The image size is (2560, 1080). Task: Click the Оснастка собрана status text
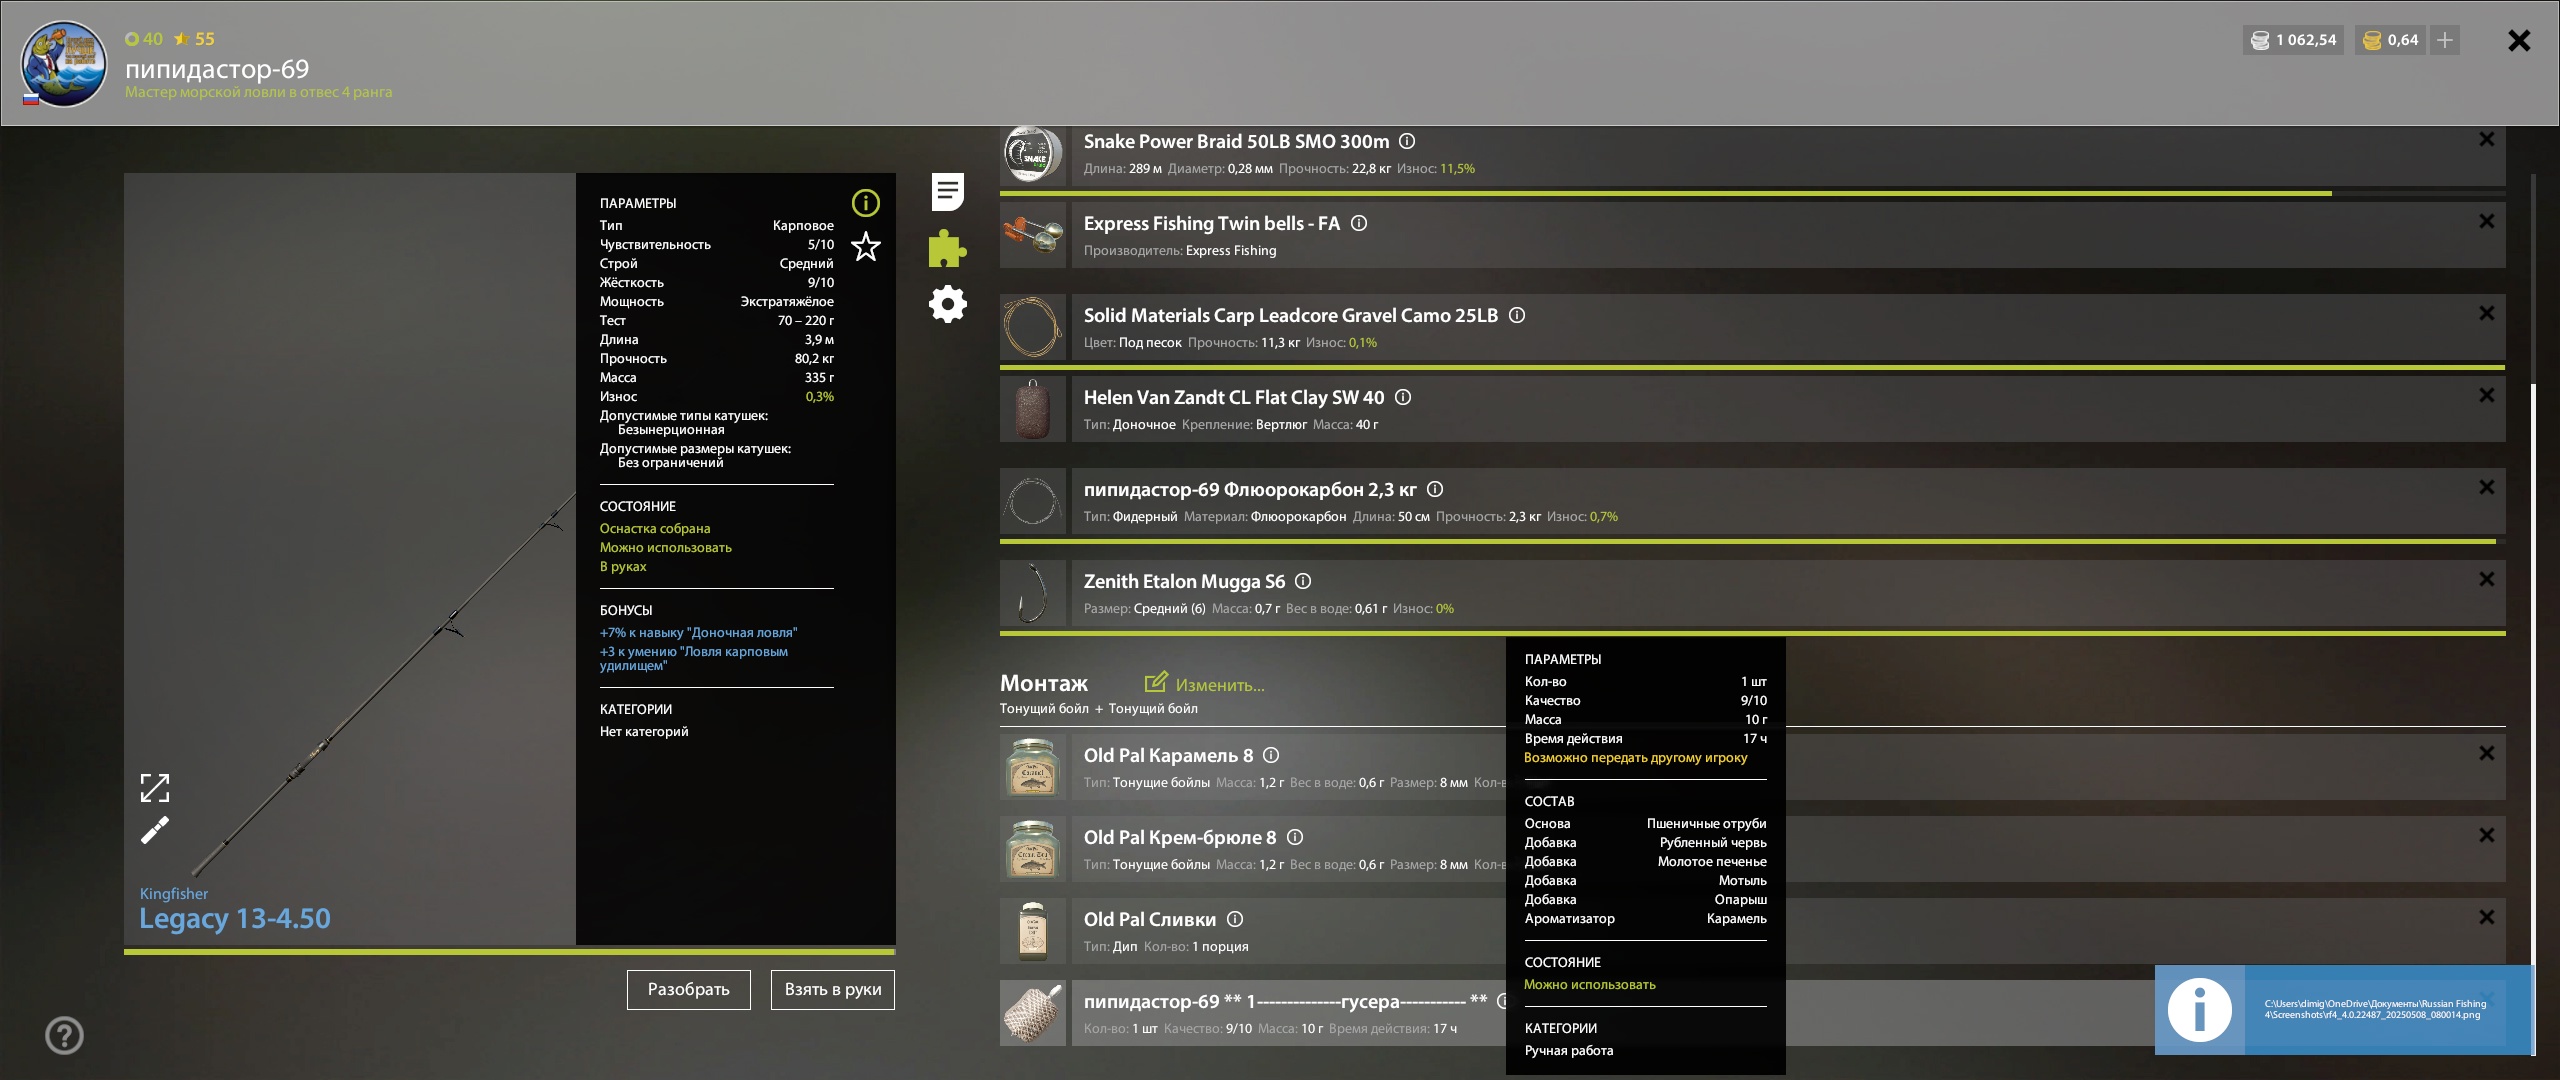tap(655, 528)
